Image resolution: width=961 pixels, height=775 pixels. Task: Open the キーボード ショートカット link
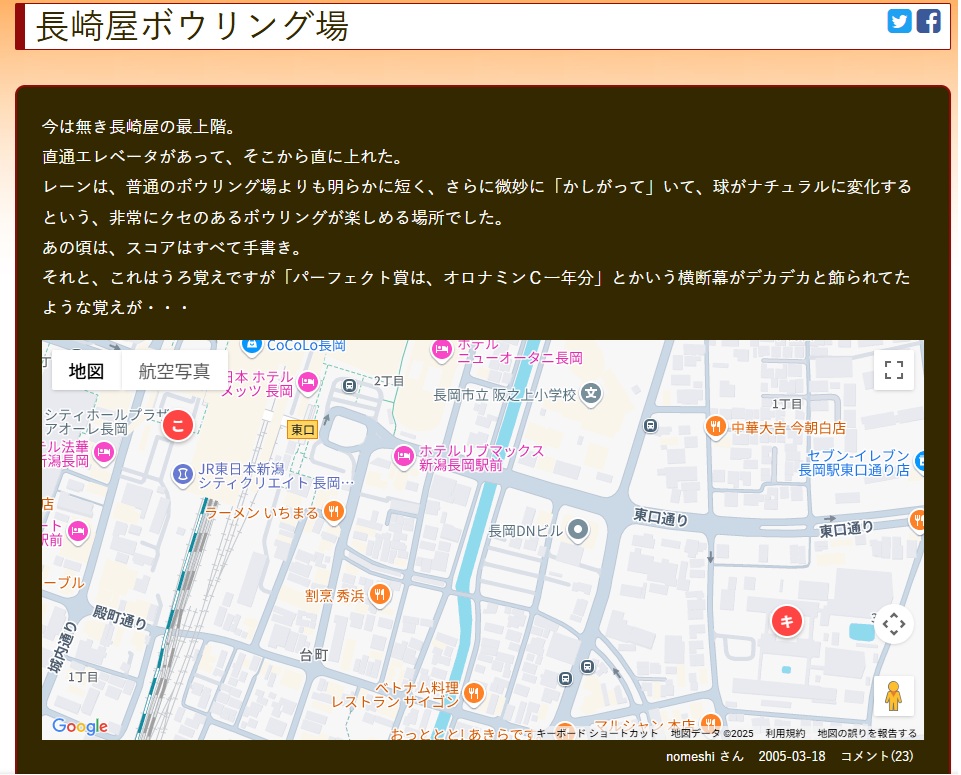[597, 733]
